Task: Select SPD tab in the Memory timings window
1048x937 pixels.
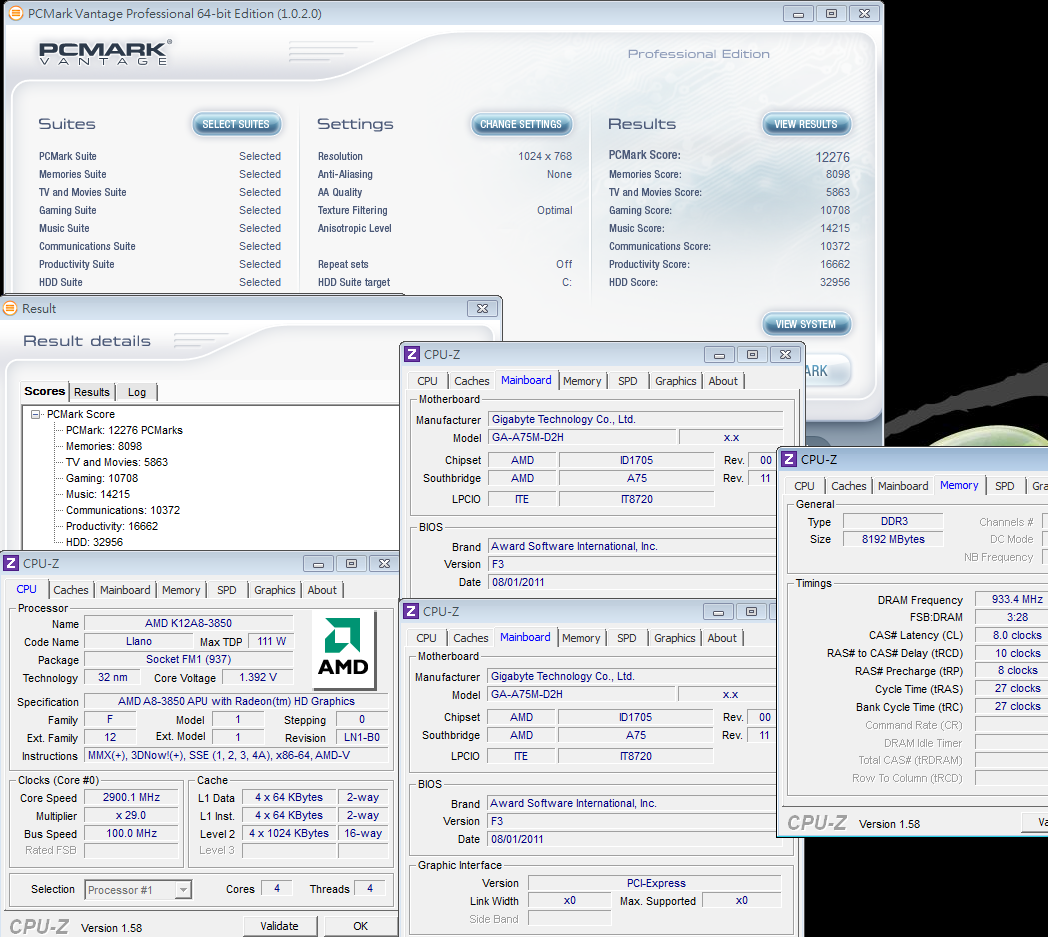Action: pos(1005,487)
